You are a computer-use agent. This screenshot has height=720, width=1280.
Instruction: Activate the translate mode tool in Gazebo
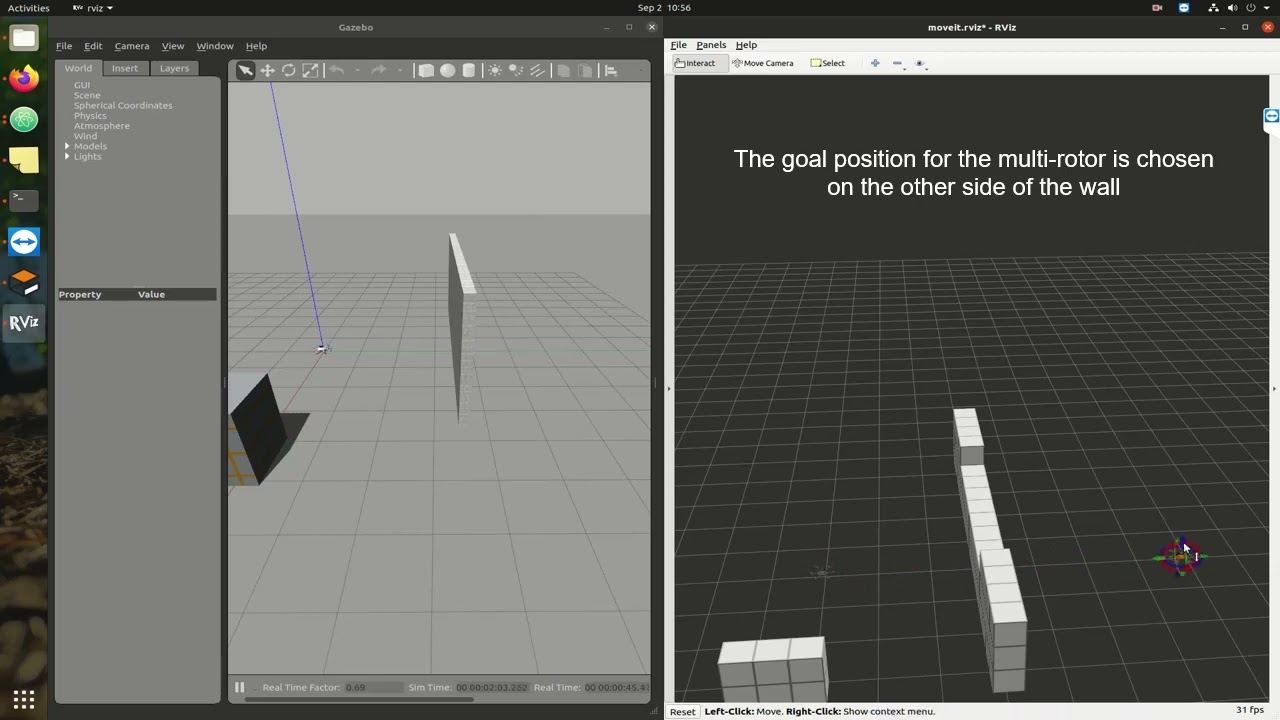[267, 70]
